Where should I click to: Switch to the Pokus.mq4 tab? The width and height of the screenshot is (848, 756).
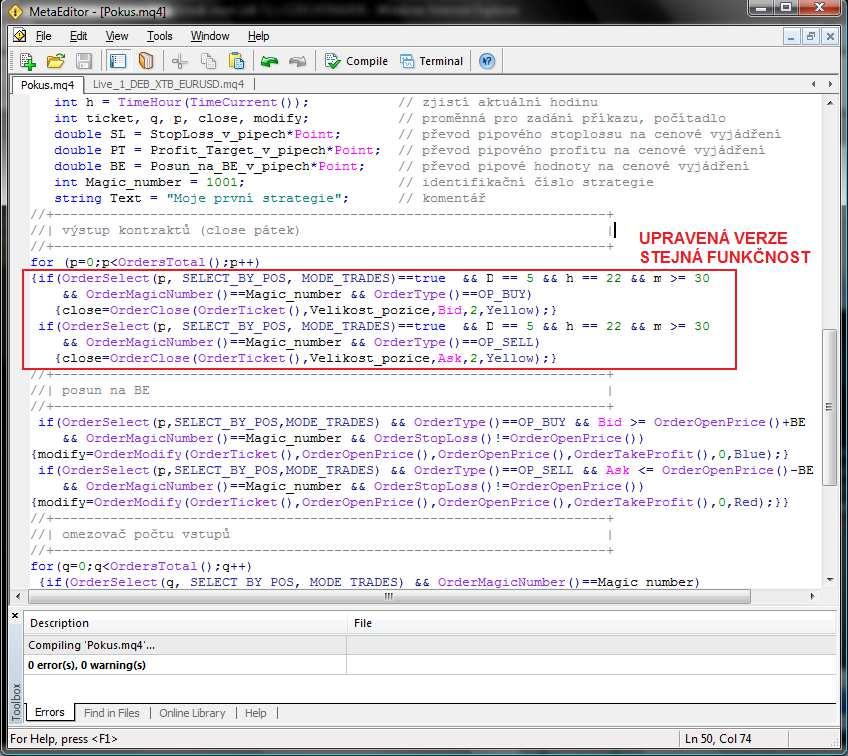(x=48, y=84)
